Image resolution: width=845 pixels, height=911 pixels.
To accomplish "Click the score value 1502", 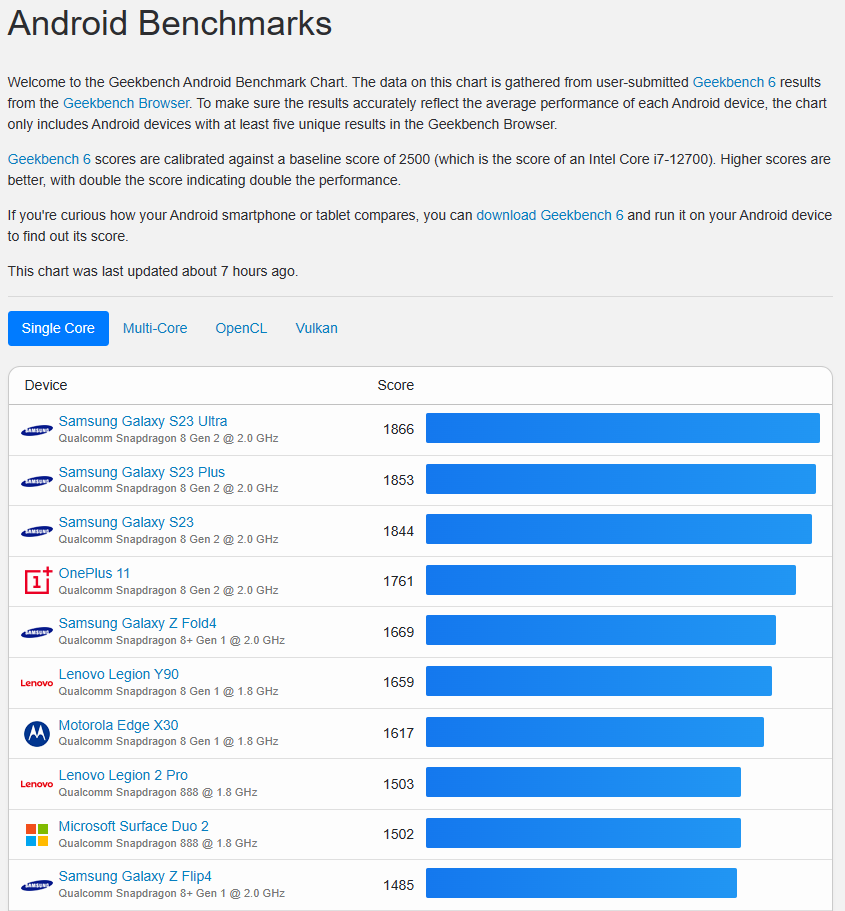I will point(399,834).
